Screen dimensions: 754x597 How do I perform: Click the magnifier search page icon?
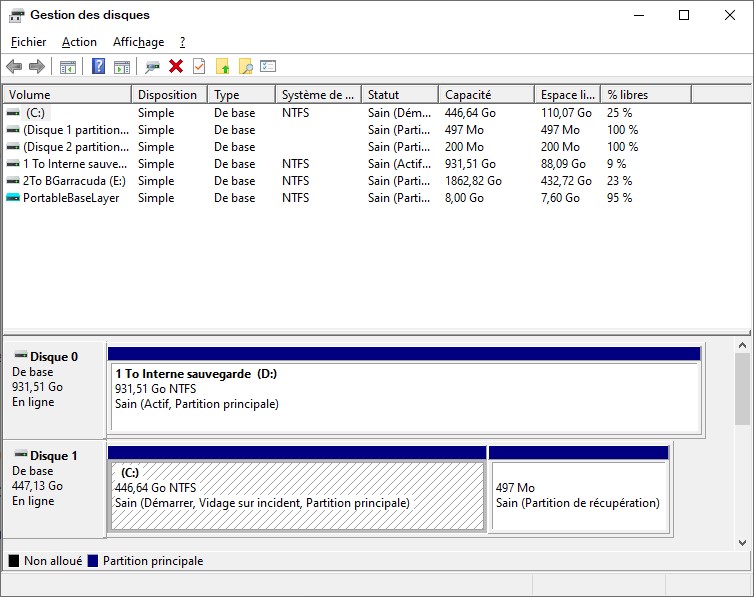(x=245, y=66)
